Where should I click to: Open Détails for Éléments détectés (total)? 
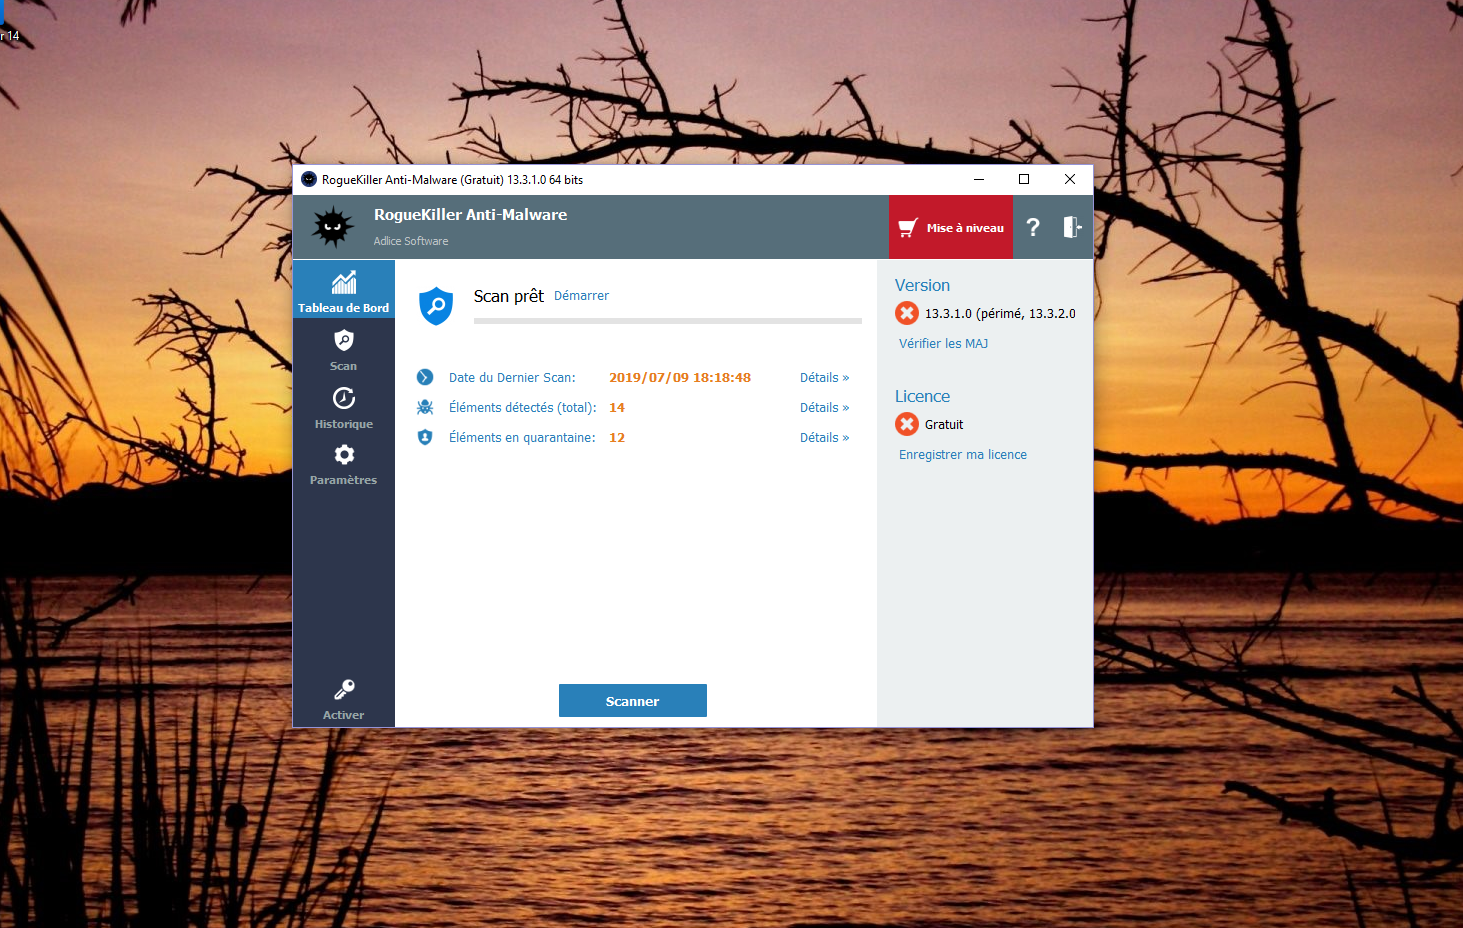pyautogui.click(x=824, y=407)
